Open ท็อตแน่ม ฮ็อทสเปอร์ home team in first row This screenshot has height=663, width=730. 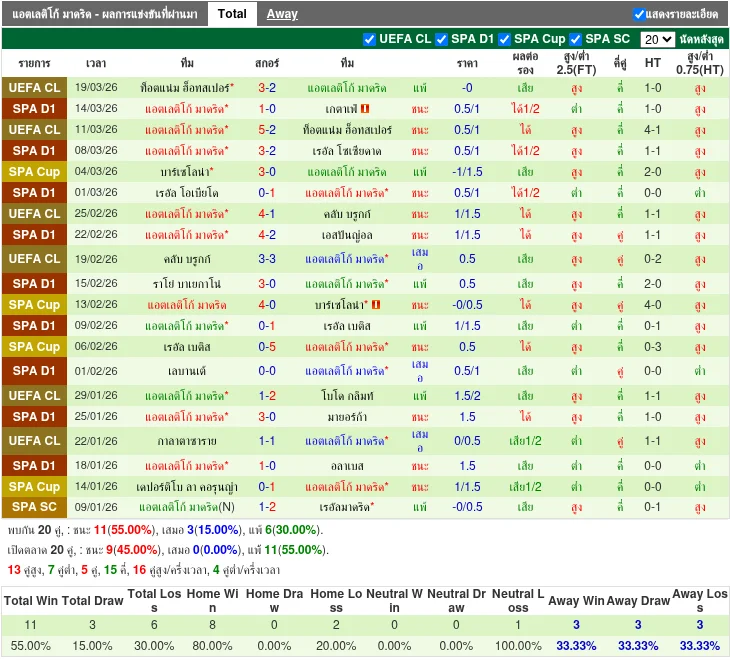click(187, 88)
